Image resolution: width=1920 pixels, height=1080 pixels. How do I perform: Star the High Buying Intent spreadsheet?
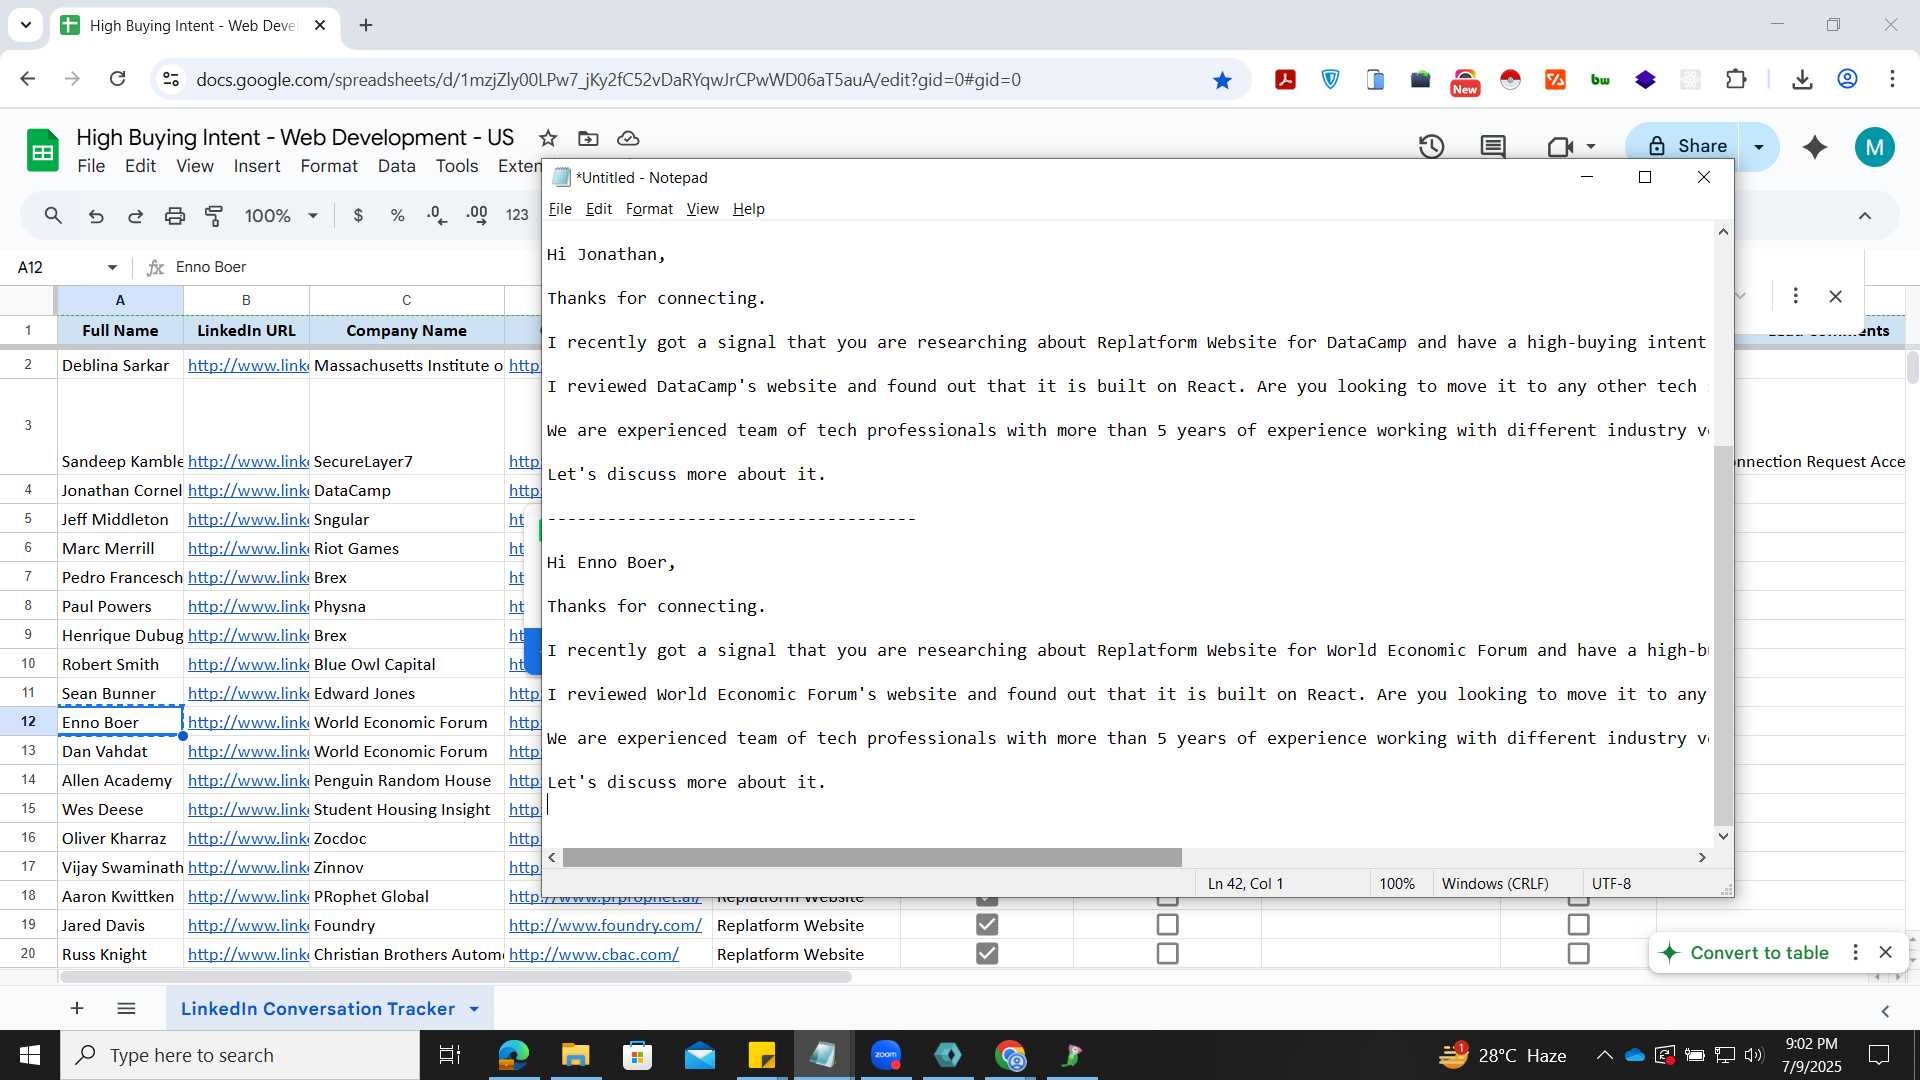coord(547,138)
